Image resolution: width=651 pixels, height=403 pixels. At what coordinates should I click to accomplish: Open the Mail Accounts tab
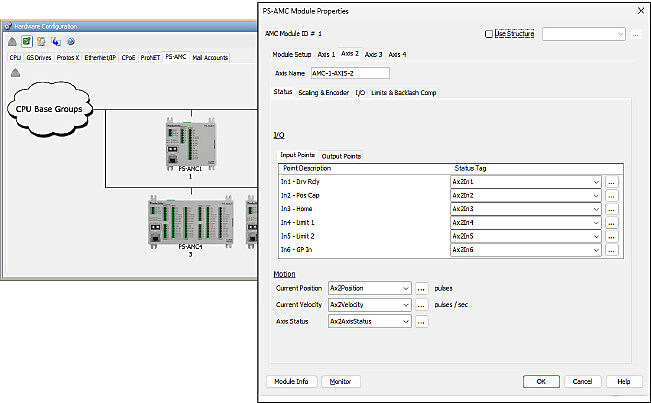click(210, 58)
